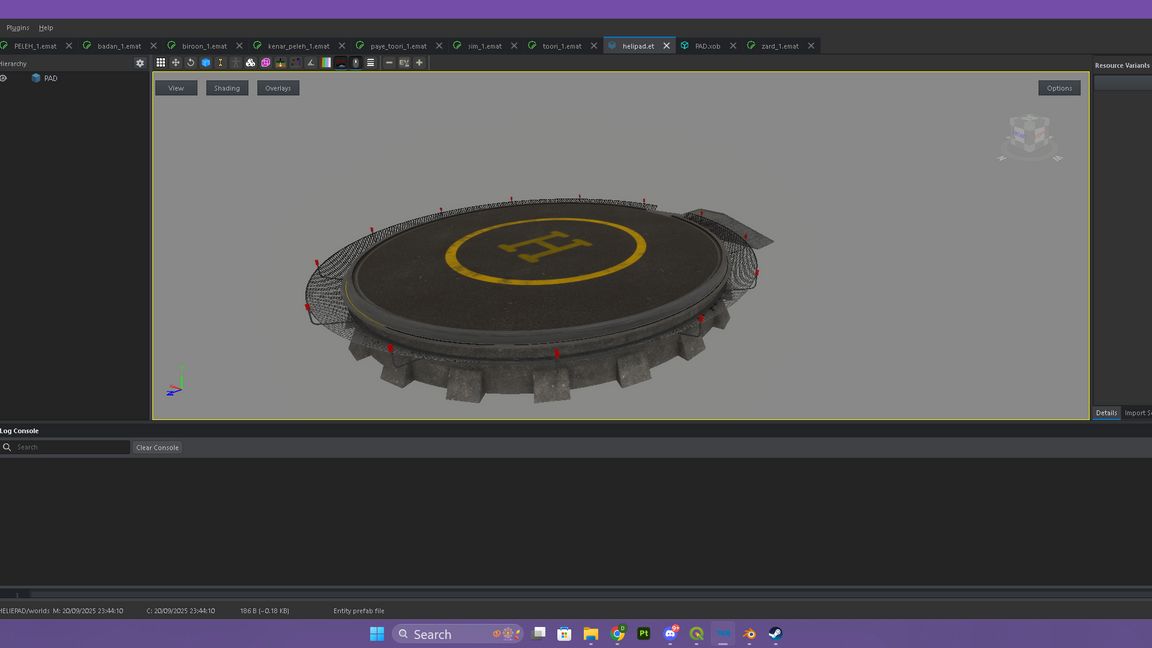Click the color spectrum toolbar icon
The height and width of the screenshot is (648, 1152).
[x=326, y=63]
